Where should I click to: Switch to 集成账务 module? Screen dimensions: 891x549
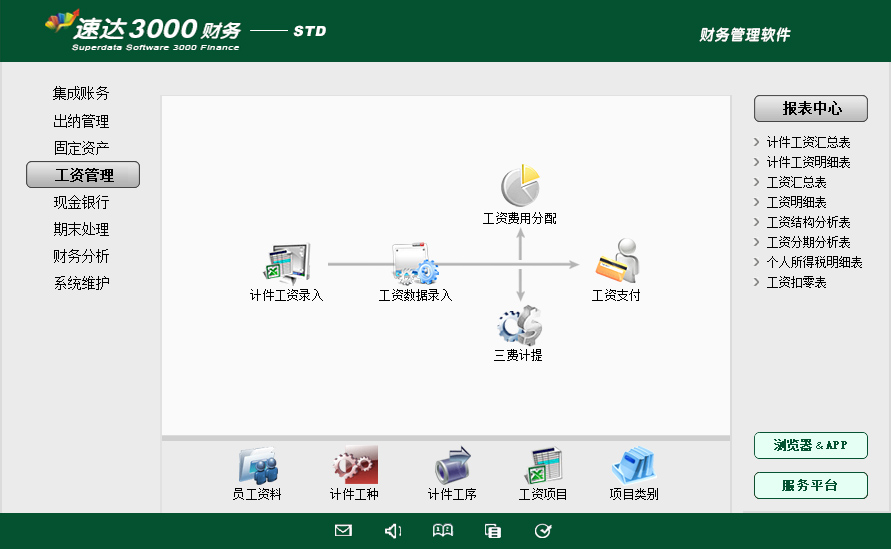[81, 94]
